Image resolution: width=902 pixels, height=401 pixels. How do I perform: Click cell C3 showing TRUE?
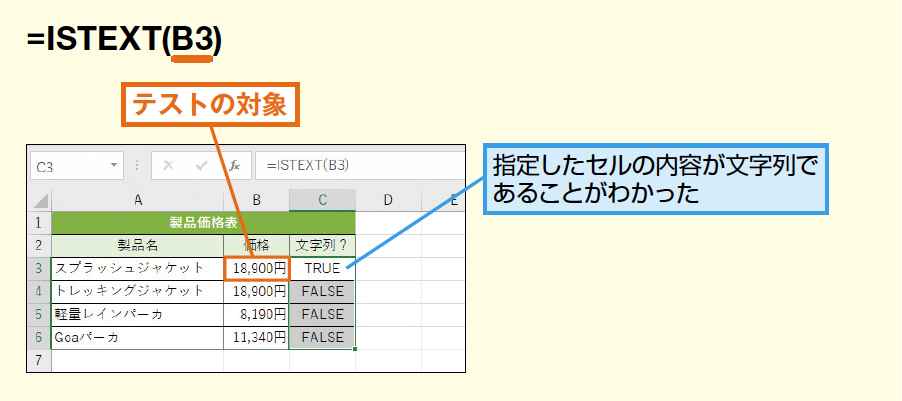pos(322,268)
